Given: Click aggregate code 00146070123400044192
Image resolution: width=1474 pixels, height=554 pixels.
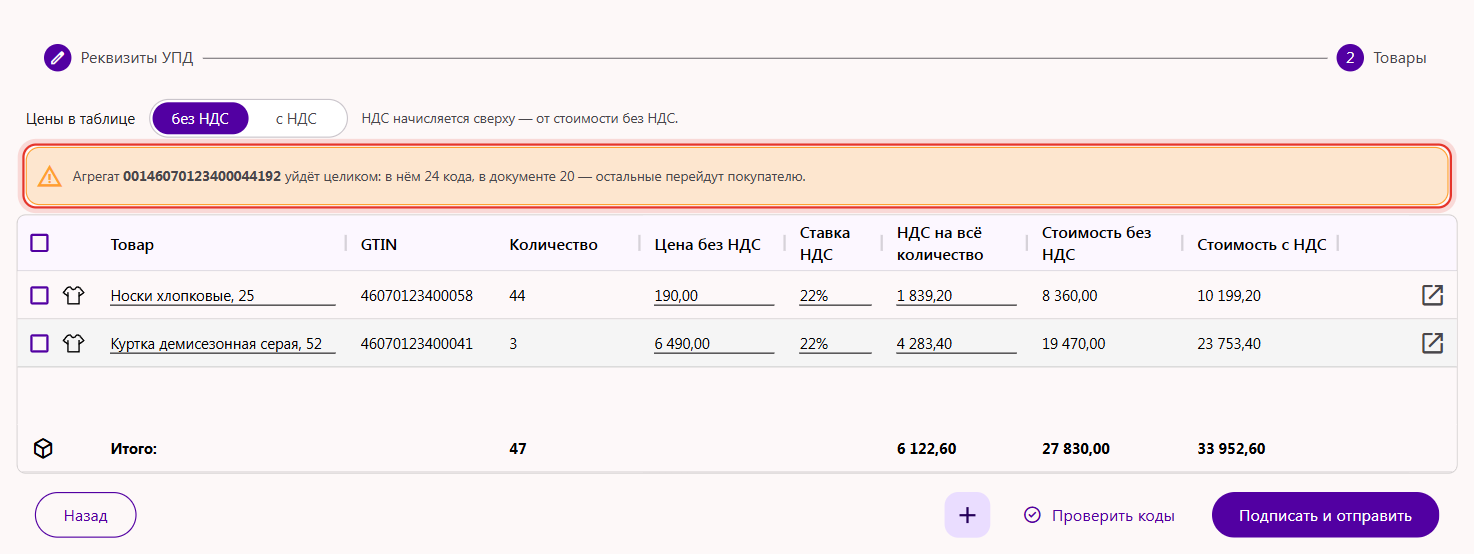Looking at the screenshot, I should (x=202, y=177).
